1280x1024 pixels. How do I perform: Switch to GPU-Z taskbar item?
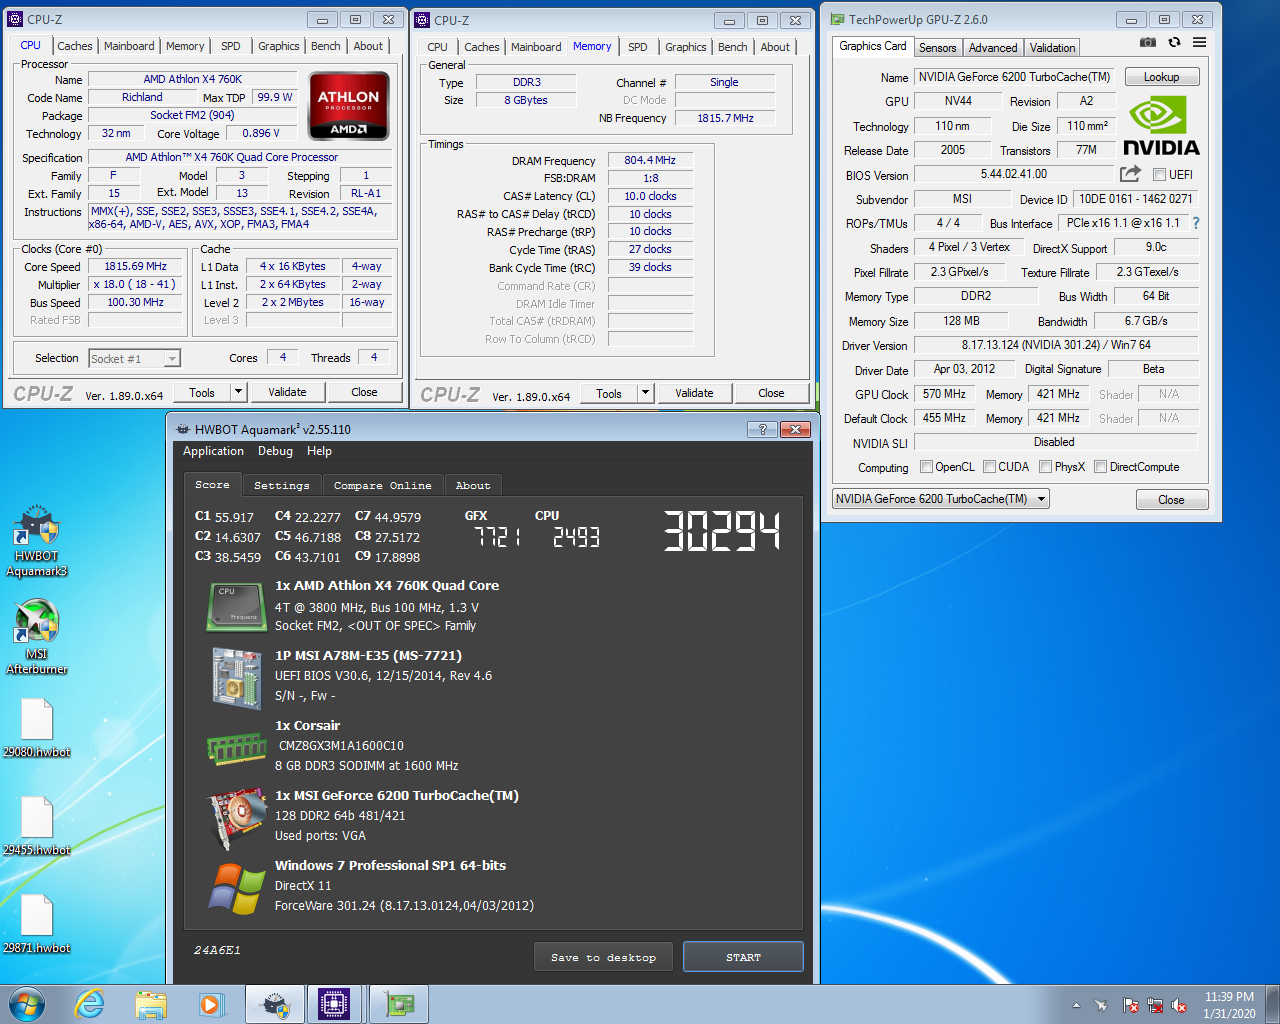pyautogui.click(x=399, y=1004)
